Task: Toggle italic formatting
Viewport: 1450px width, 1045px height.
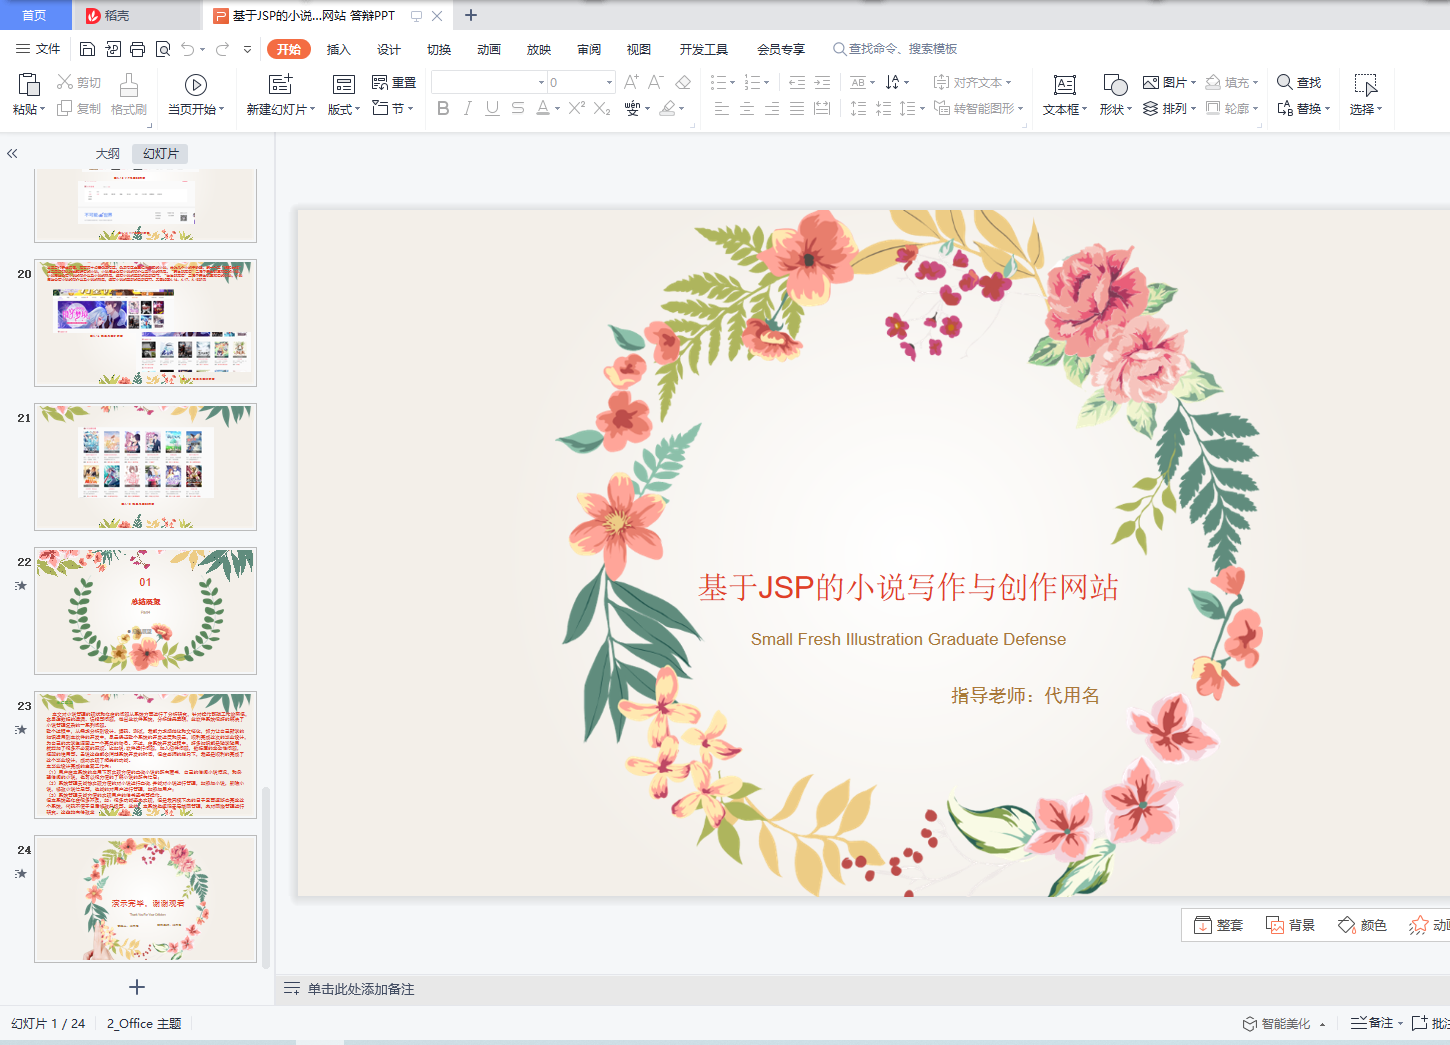Action: (x=467, y=108)
